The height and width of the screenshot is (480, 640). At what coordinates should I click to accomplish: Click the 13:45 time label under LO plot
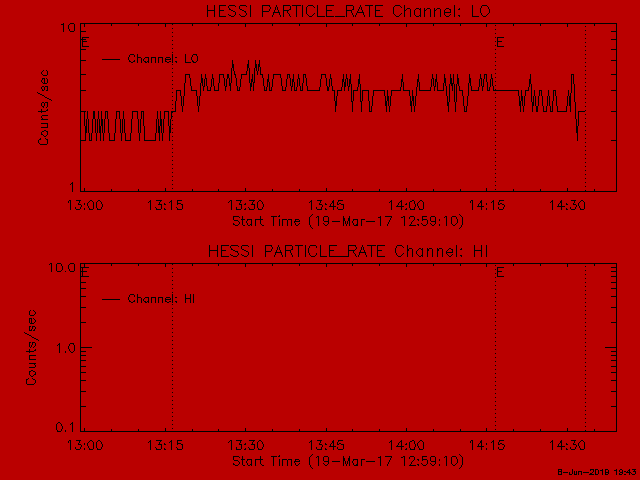point(326,205)
